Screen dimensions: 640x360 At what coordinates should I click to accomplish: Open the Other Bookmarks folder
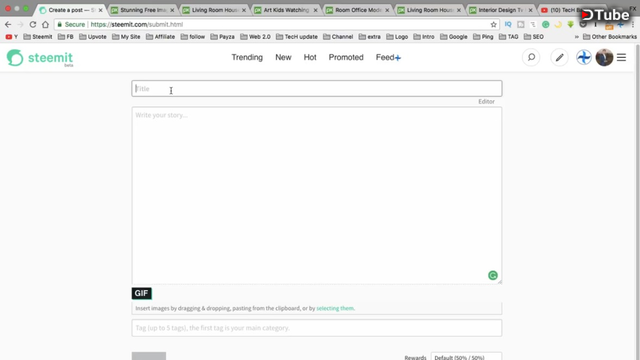point(610,37)
